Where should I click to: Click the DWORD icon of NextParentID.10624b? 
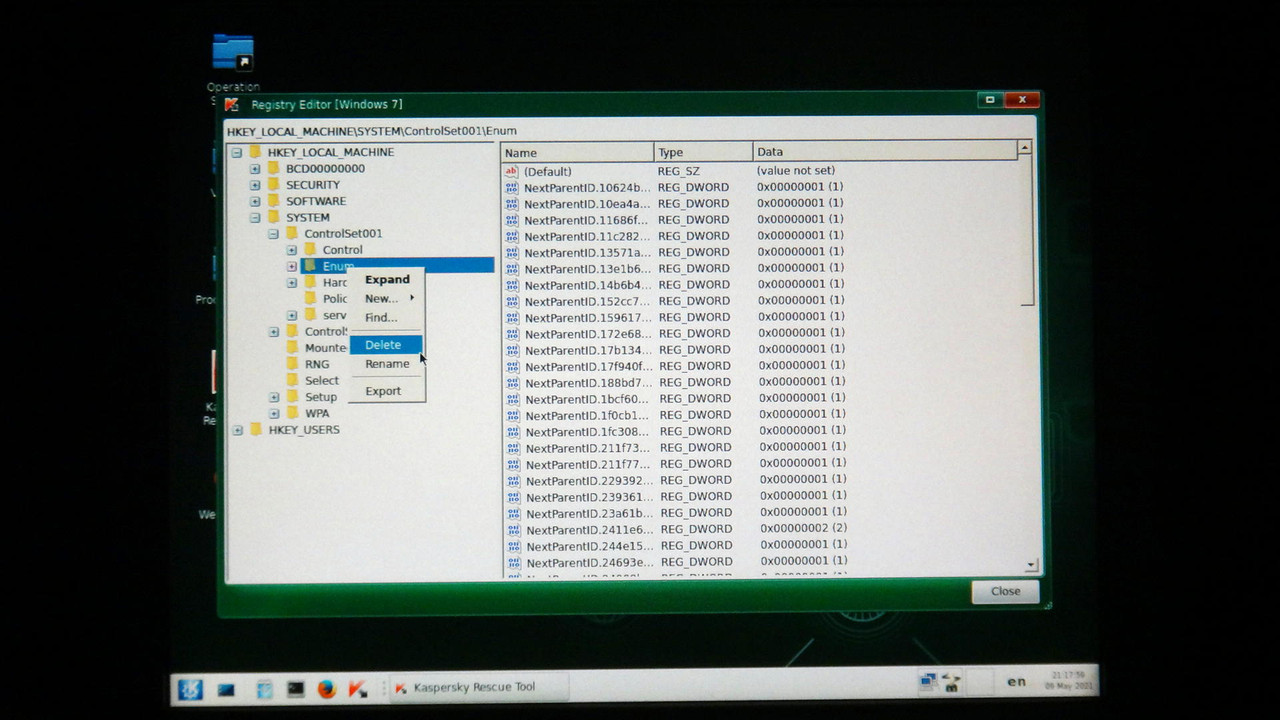point(512,188)
